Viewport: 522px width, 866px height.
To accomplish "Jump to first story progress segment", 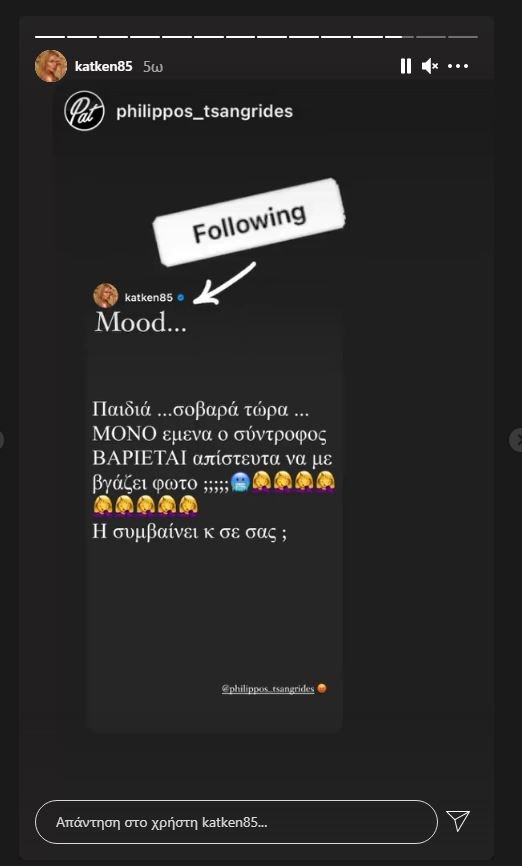I will coord(50,37).
